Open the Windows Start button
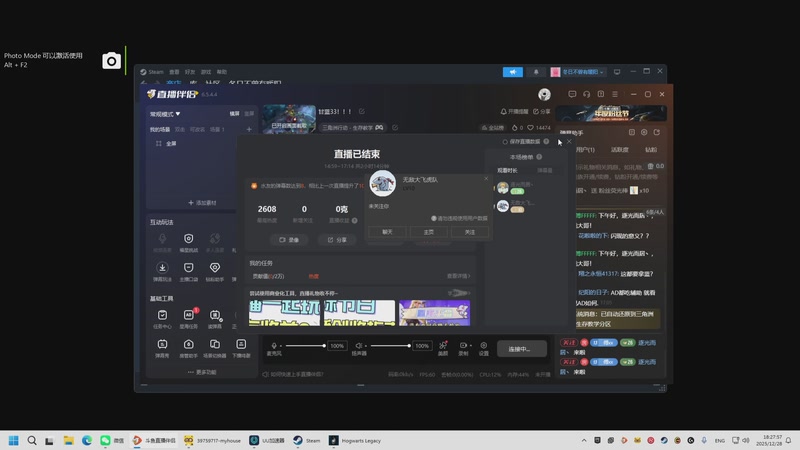This screenshot has height=450, width=800. pos(14,440)
